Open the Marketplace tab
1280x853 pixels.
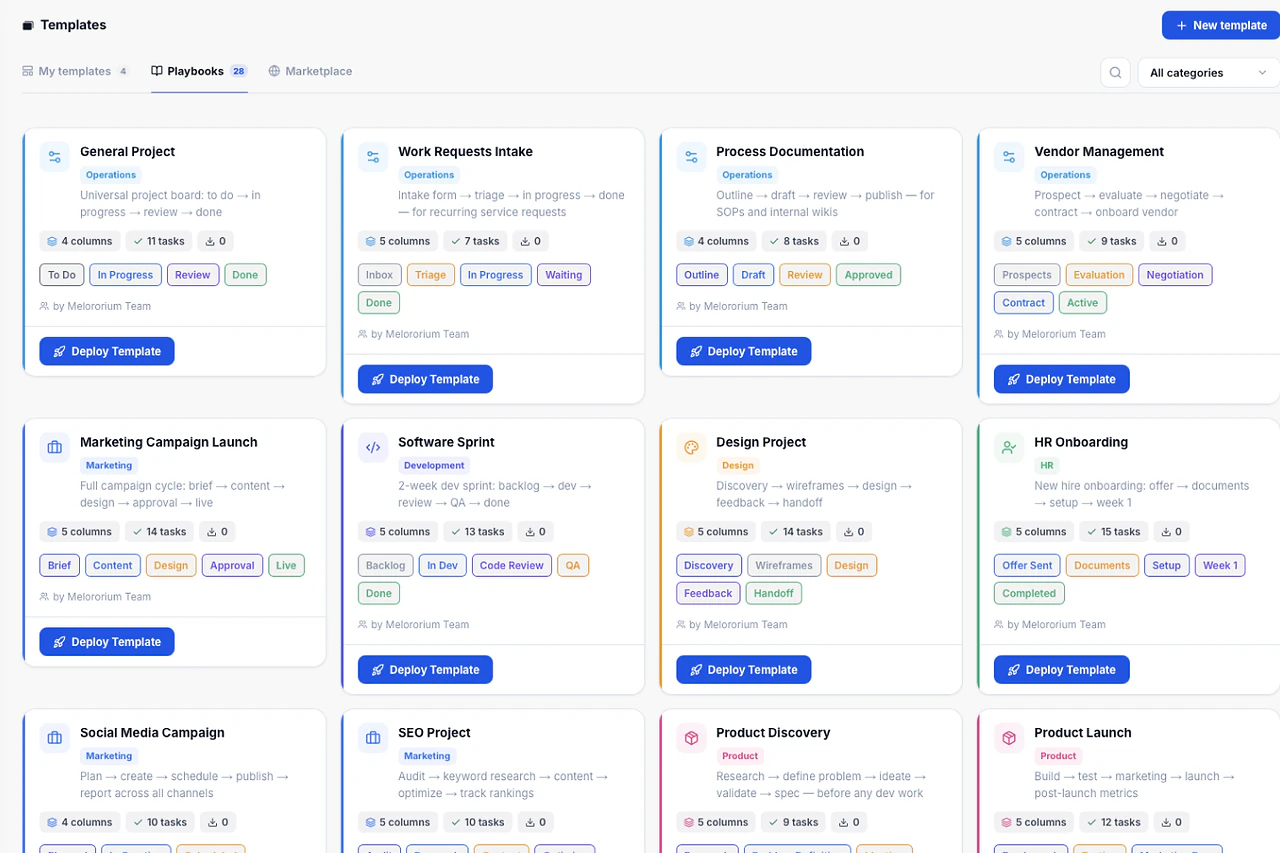(310, 71)
